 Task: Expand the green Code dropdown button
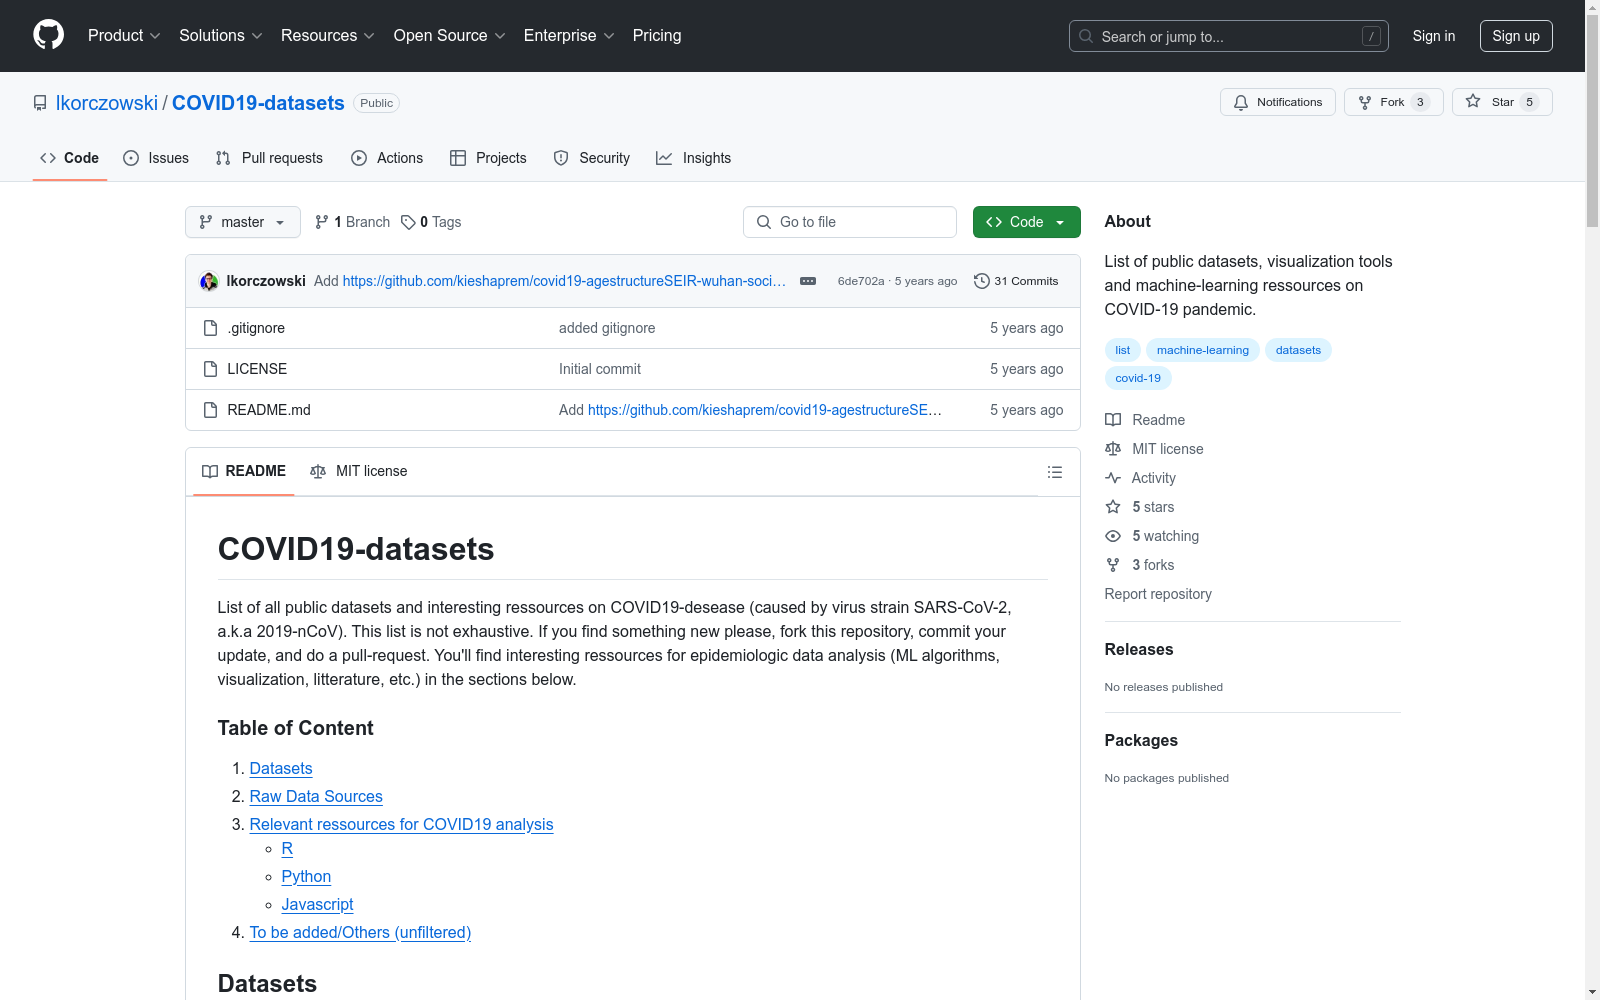click(1026, 222)
